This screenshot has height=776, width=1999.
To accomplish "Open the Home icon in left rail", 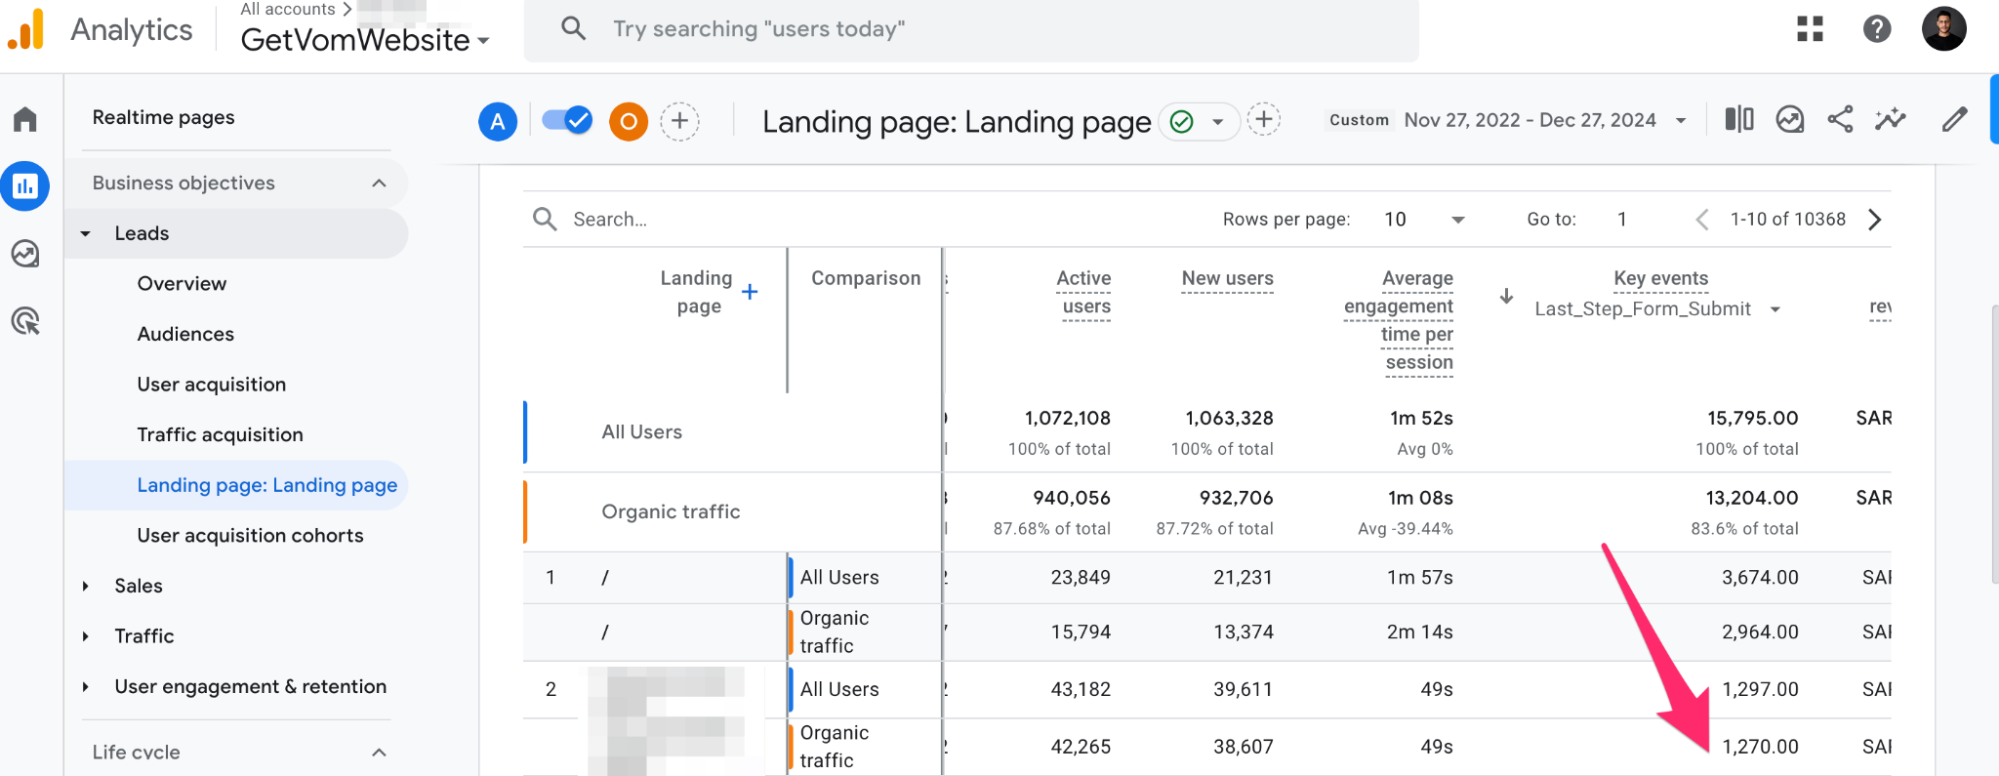I will coord(25,120).
